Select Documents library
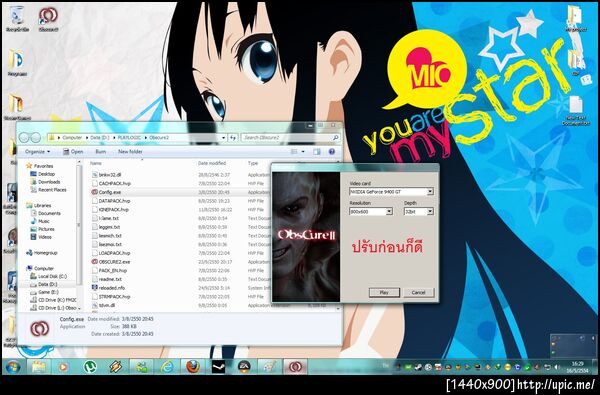Viewport: 600px width, 395px height. pos(46,213)
